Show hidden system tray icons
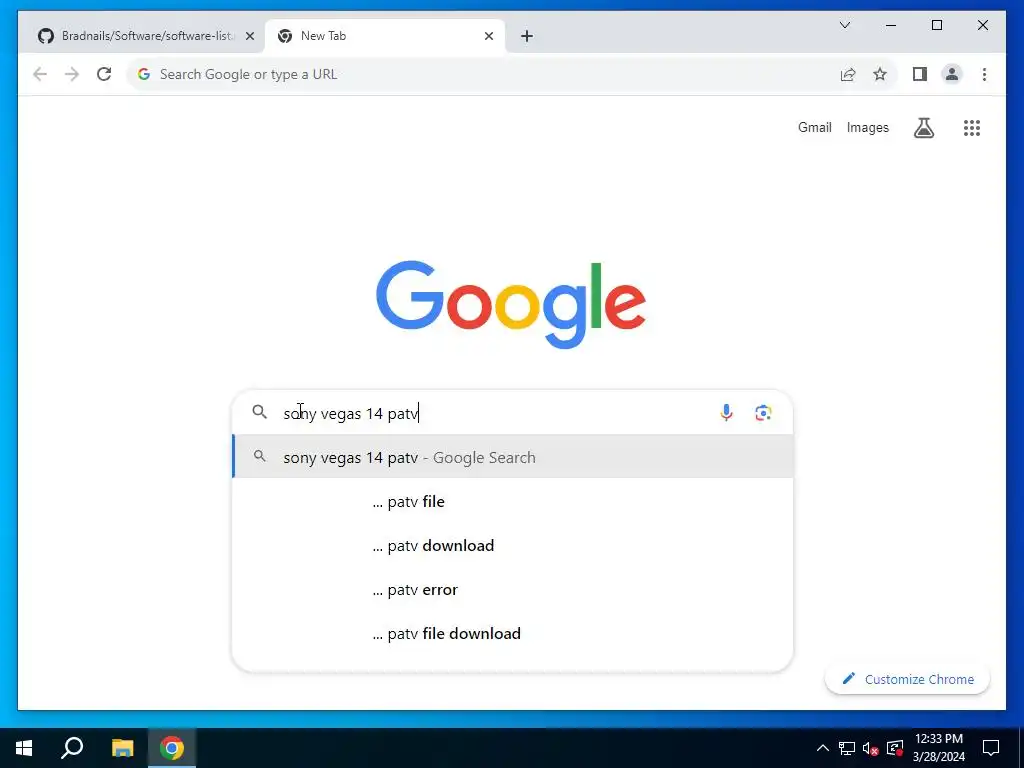This screenshot has width=1024, height=768. 823,748
